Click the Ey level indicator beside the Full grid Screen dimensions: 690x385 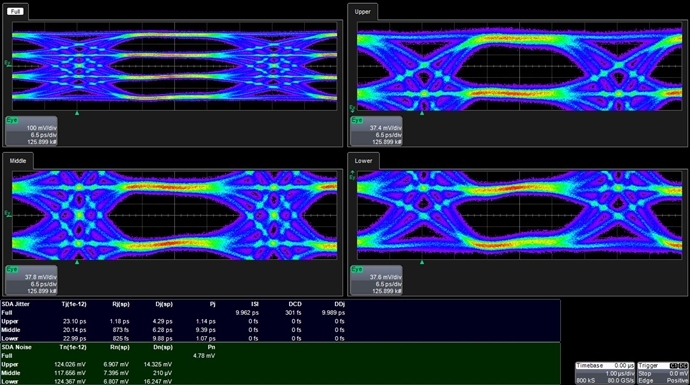coord(7,63)
